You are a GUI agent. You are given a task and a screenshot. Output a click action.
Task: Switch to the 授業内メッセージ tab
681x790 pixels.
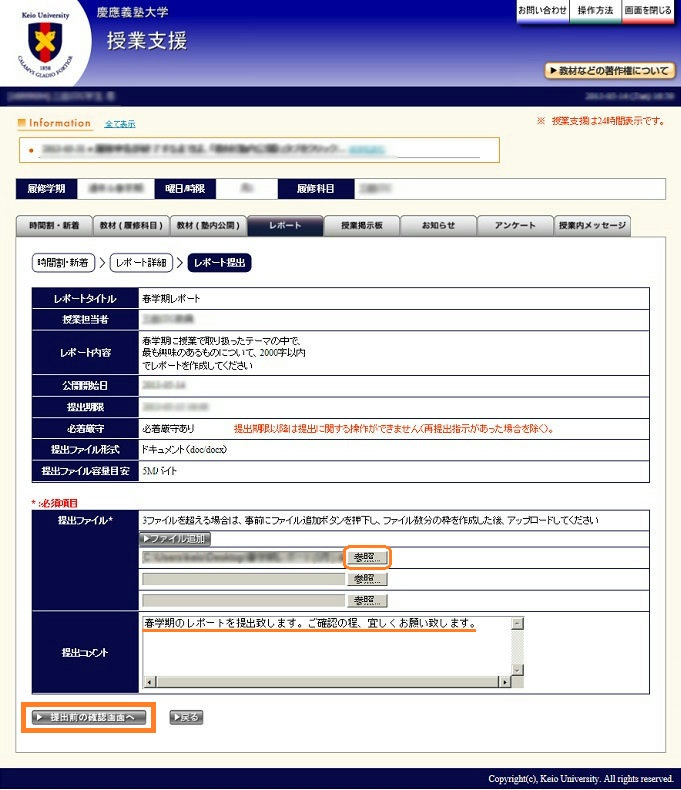(x=593, y=226)
